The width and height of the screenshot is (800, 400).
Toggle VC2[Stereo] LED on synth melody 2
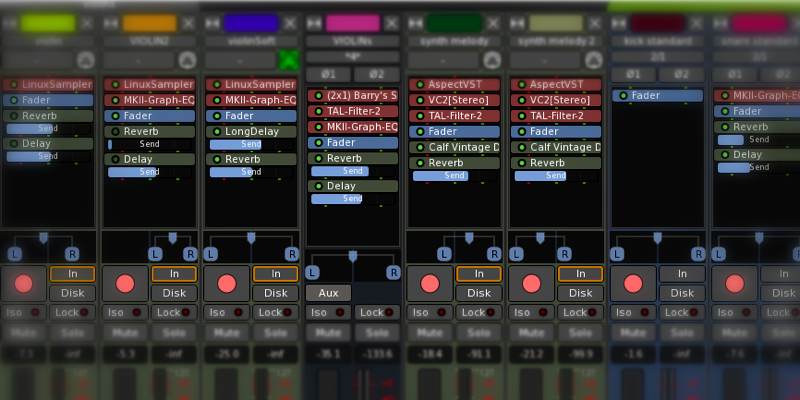tap(521, 101)
